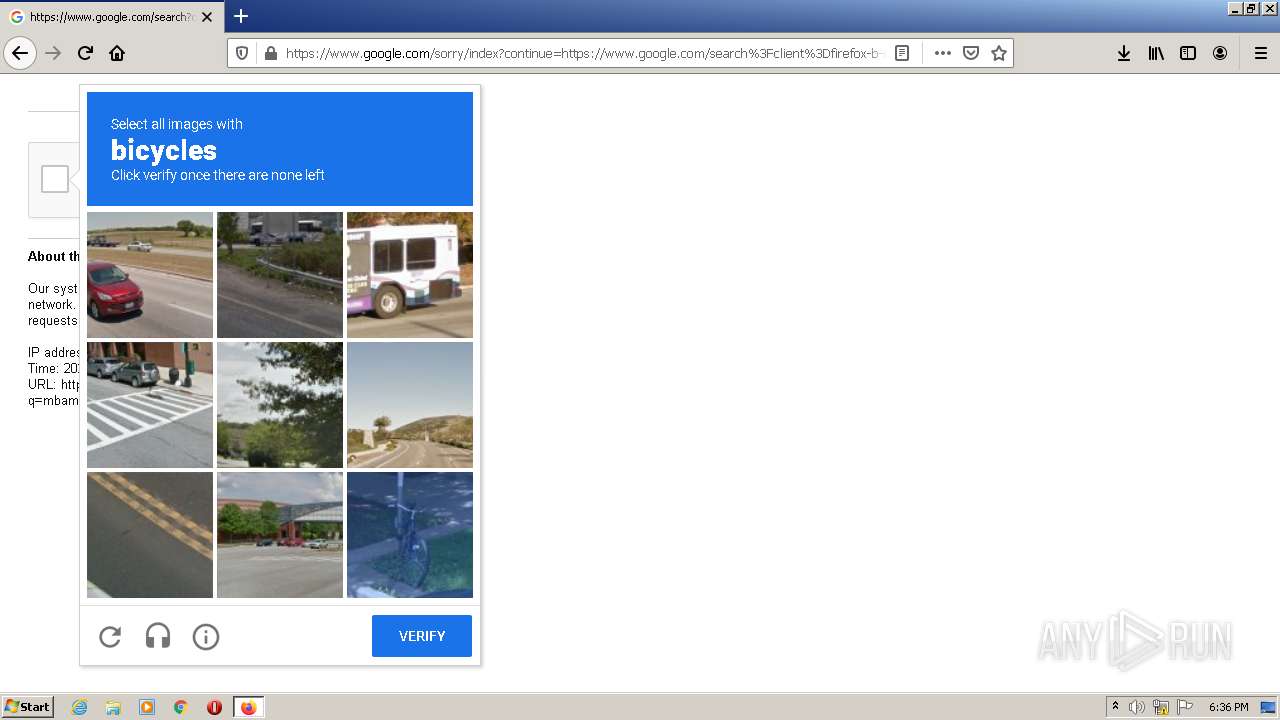This screenshot has height=720, width=1280.
Task: Show site security padlock info
Action: point(270,53)
